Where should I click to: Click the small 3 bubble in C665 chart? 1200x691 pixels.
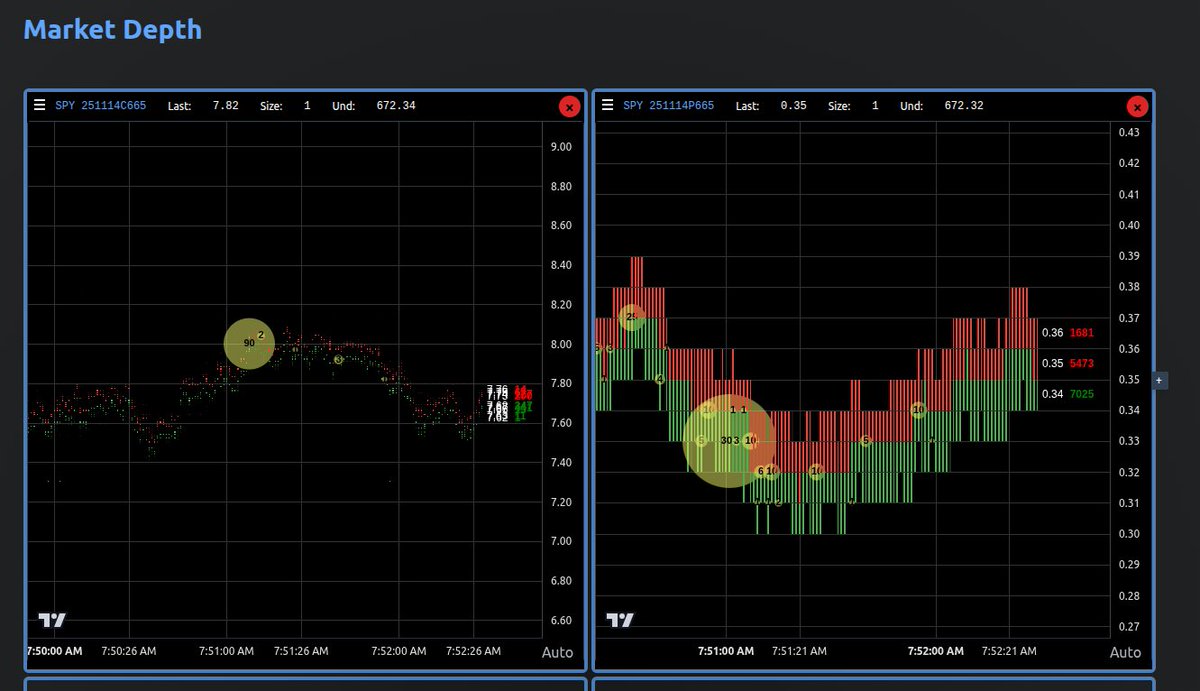[x=338, y=359]
